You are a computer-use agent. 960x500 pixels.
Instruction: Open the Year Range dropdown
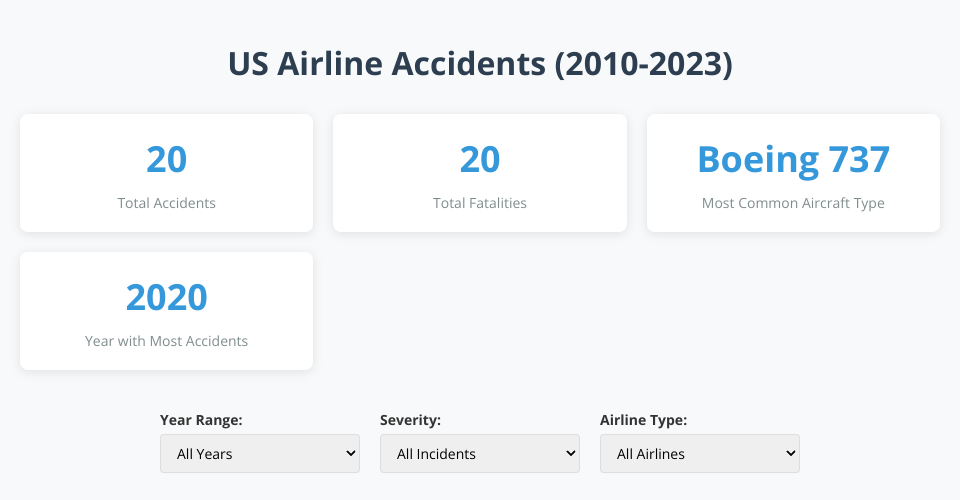pos(259,453)
